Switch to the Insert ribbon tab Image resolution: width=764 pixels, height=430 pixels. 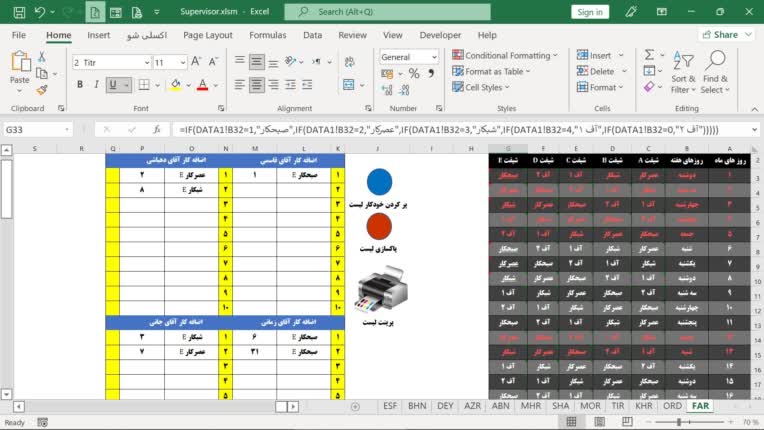(98, 35)
